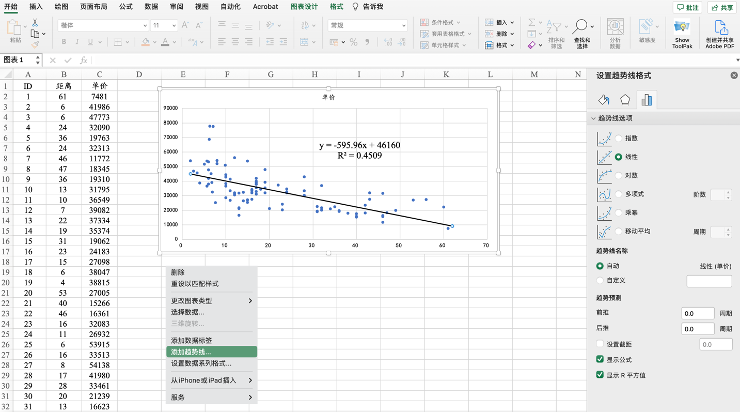Click the Paste clipboard icon
The width and height of the screenshot is (740, 412).
[x=14, y=30]
